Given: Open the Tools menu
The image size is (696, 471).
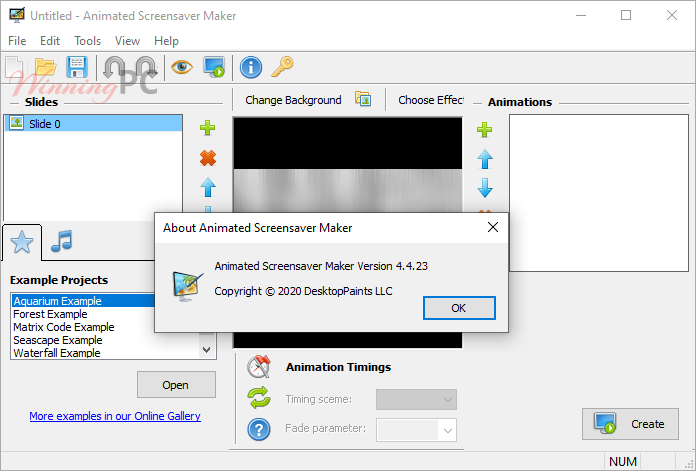Looking at the screenshot, I should 87,41.
